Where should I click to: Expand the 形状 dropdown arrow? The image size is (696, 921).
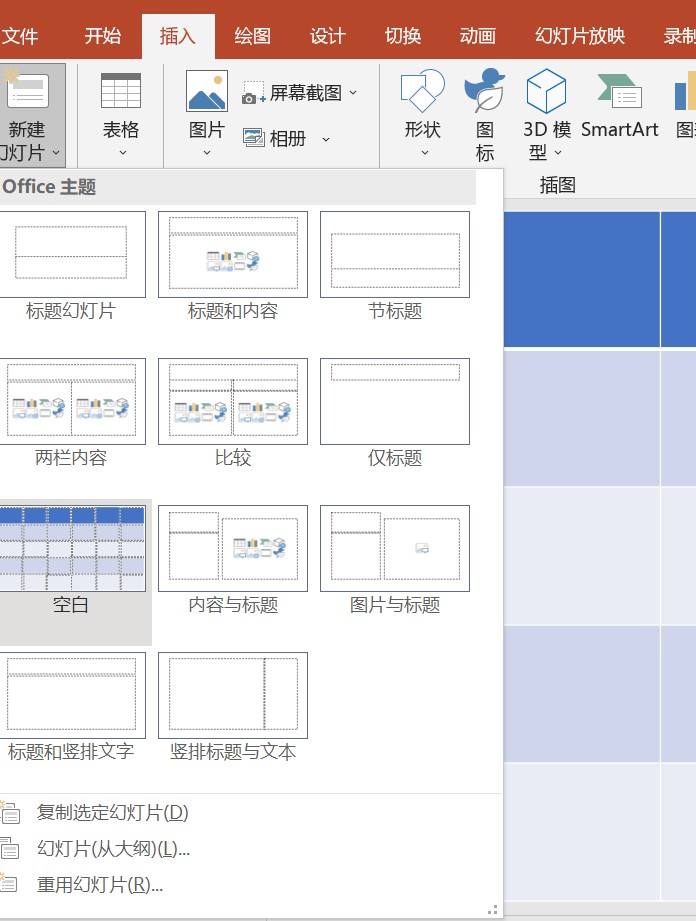[425, 153]
